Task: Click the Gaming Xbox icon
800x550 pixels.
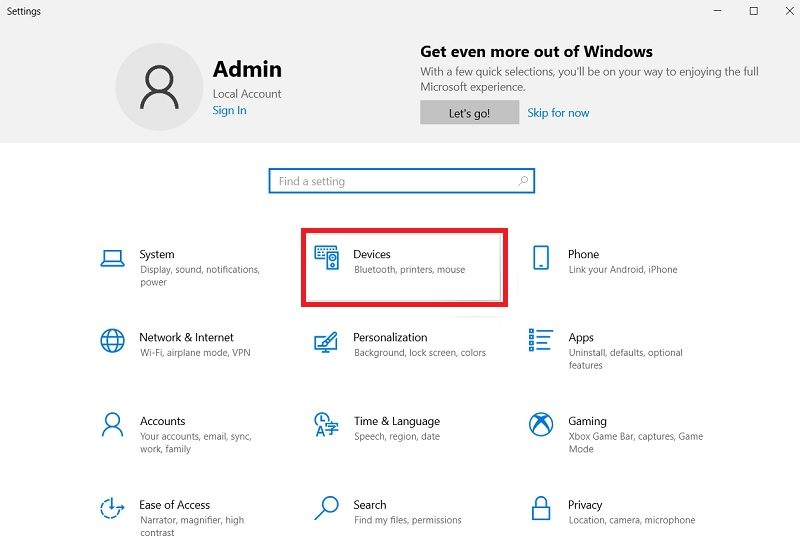Action: pos(541,424)
